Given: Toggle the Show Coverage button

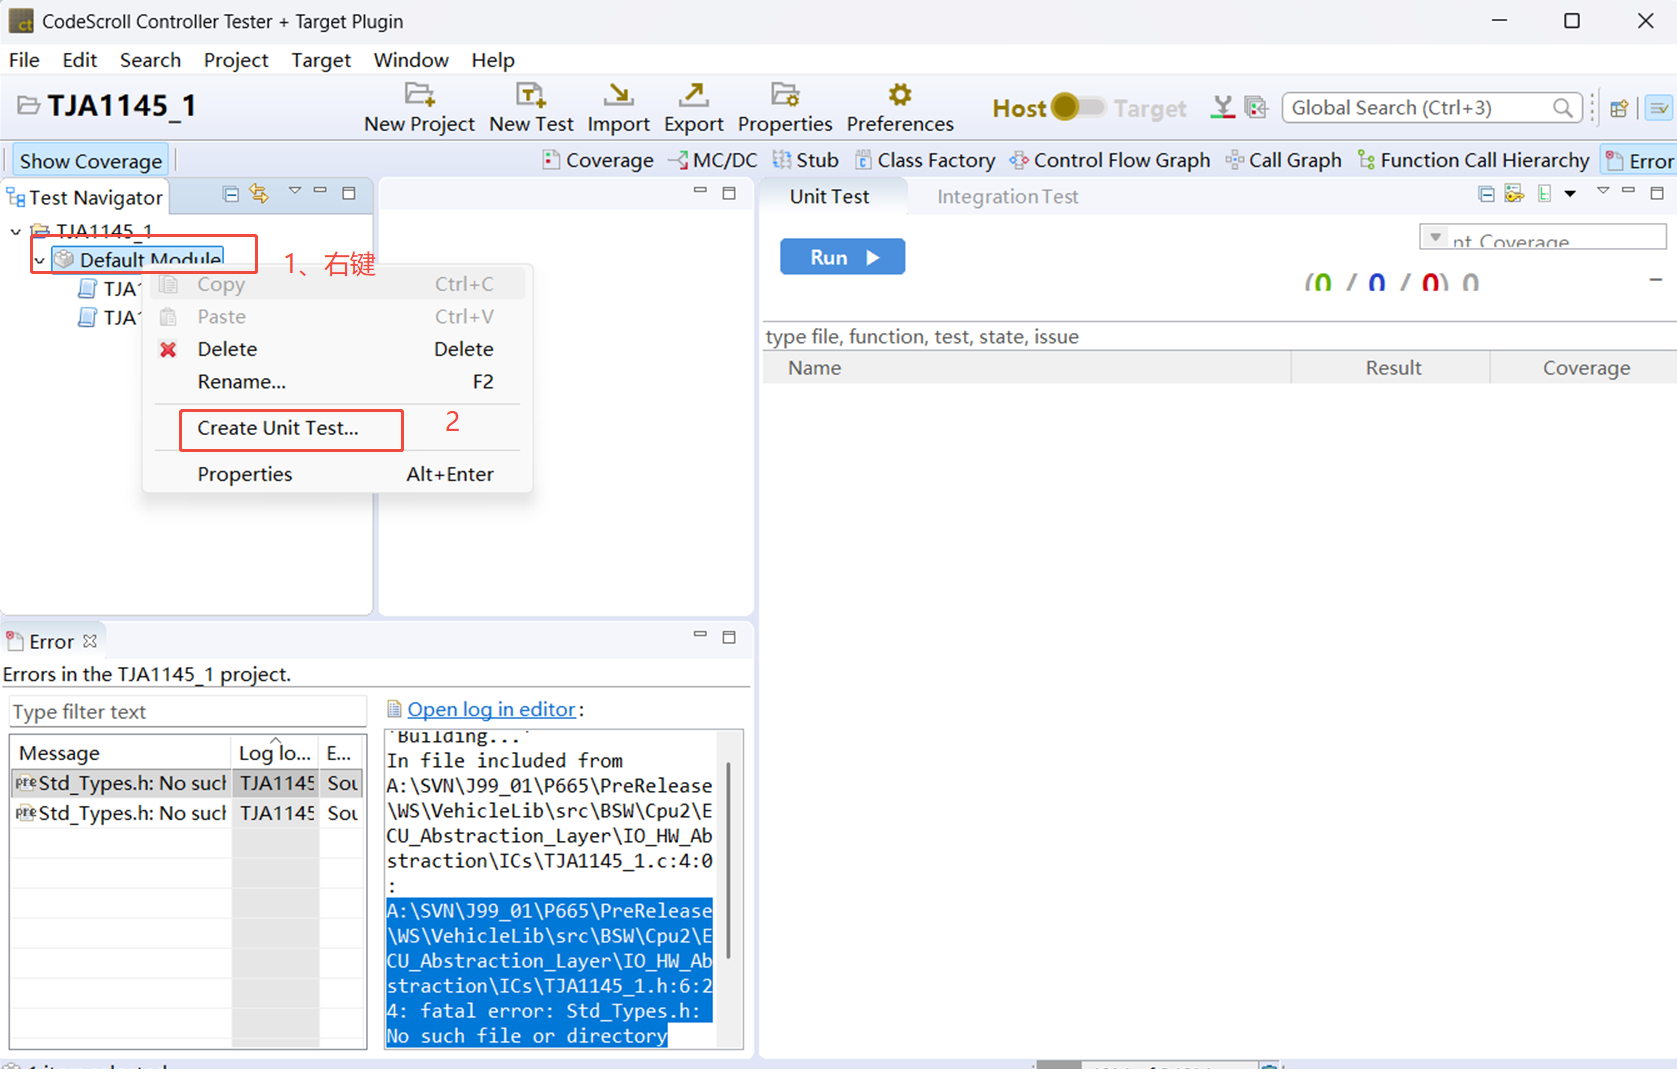Looking at the screenshot, I should point(90,161).
